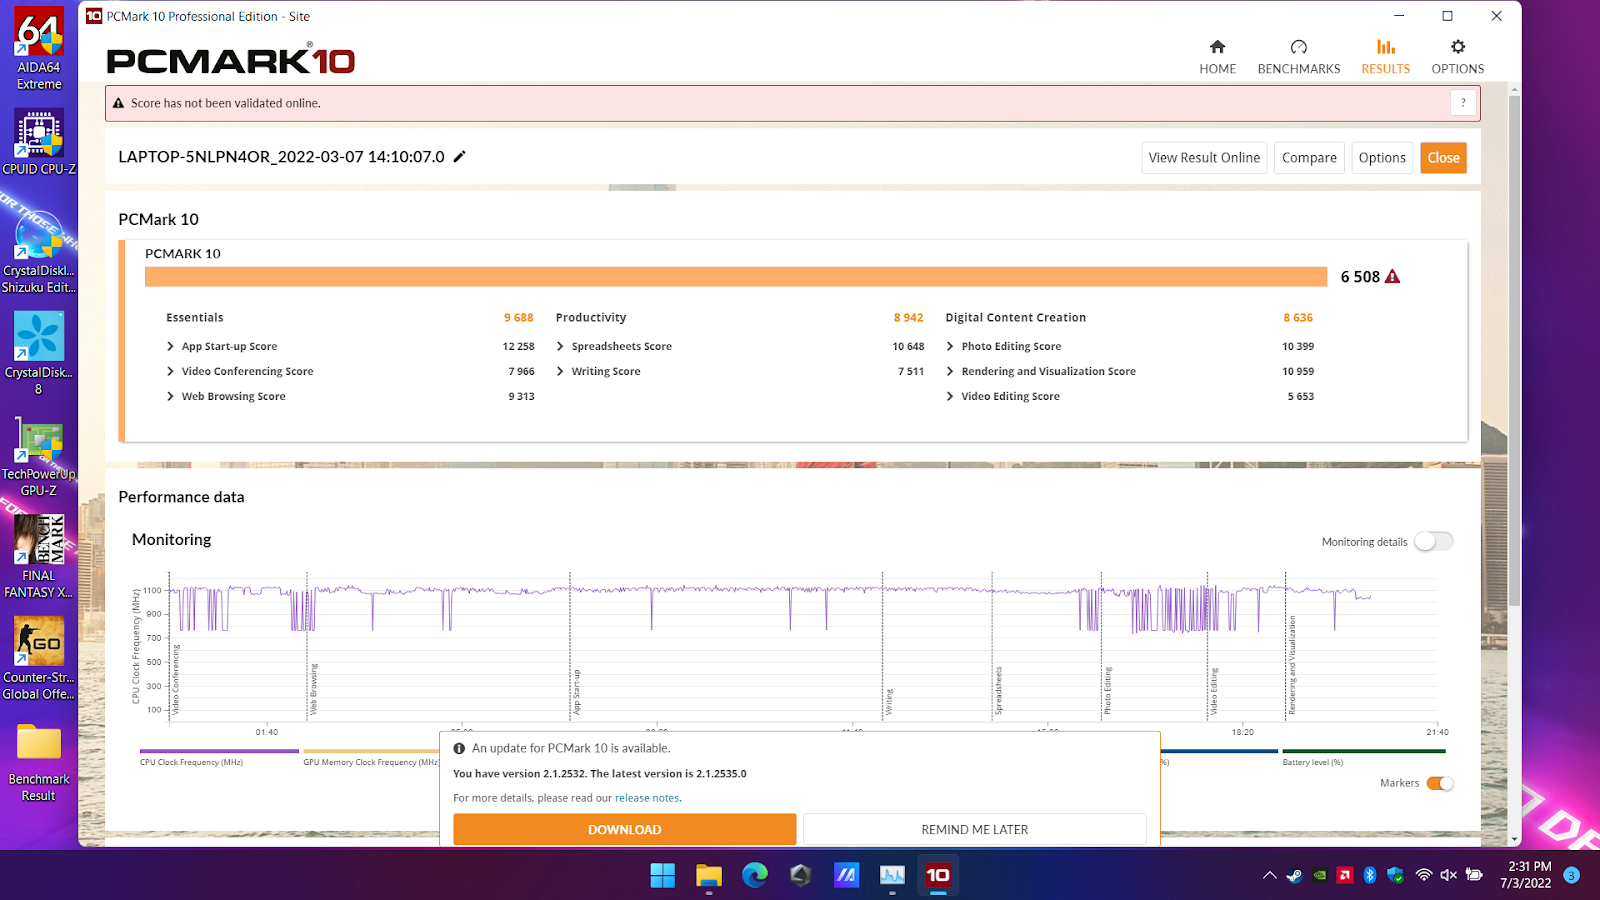
Task: Open the HOME tab icon
Action: tap(1217, 47)
